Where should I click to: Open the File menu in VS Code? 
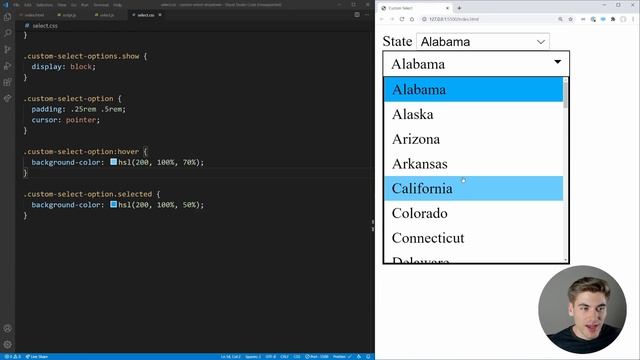point(16,5)
